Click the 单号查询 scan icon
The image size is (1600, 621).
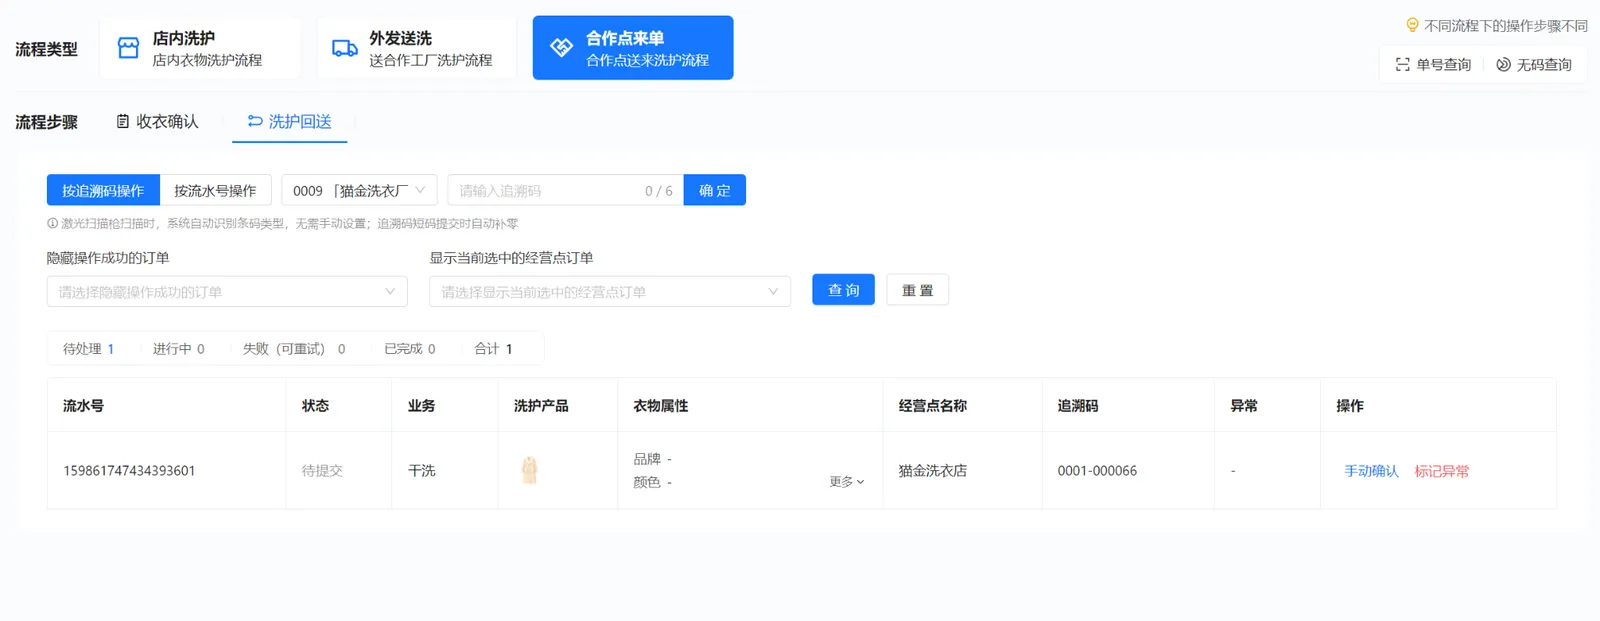click(1402, 65)
